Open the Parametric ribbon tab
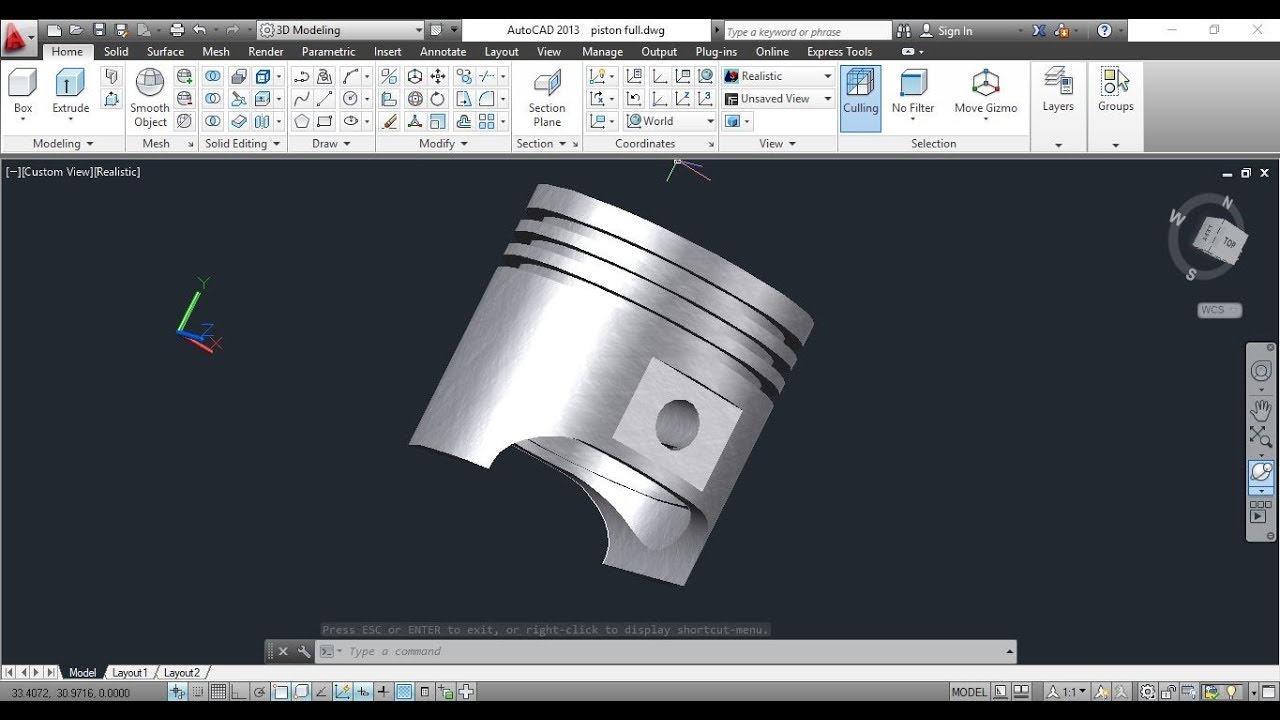The width and height of the screenshot is (1280, 720). pos(328,51)
